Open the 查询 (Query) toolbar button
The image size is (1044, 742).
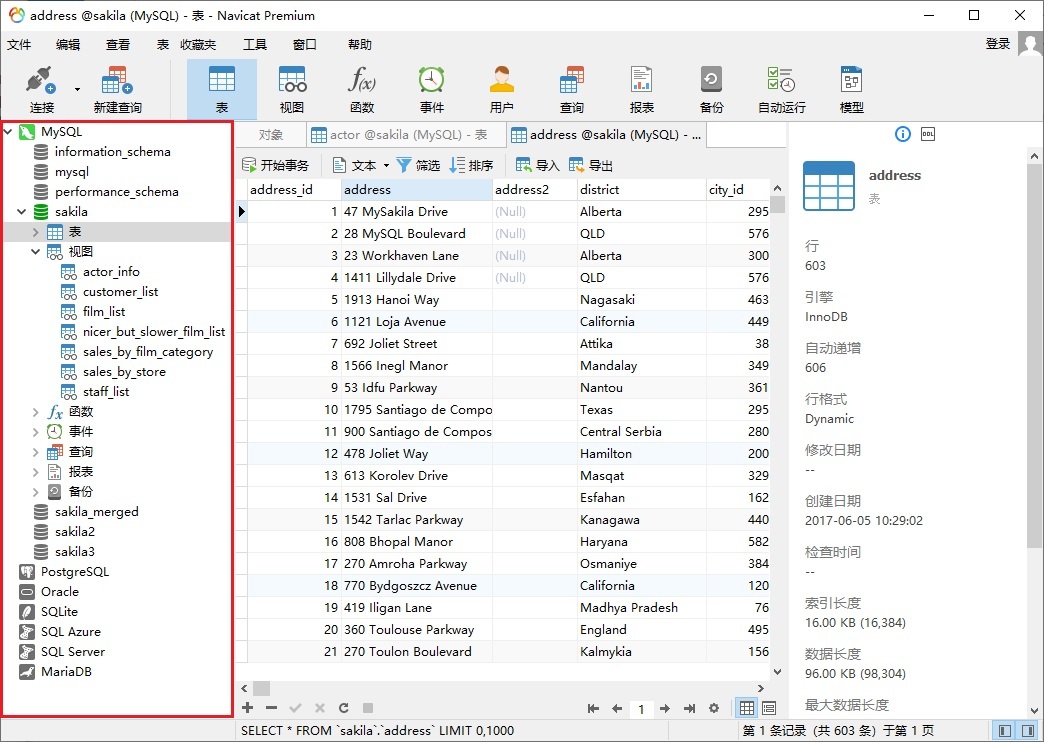pyautogui.click(x=571, y=90)
